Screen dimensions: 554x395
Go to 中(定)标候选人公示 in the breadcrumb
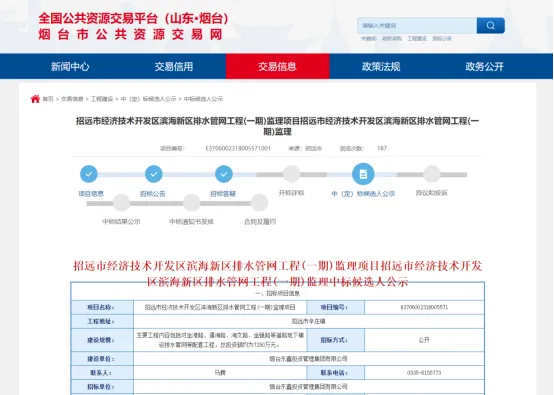(x=148, y=99)
